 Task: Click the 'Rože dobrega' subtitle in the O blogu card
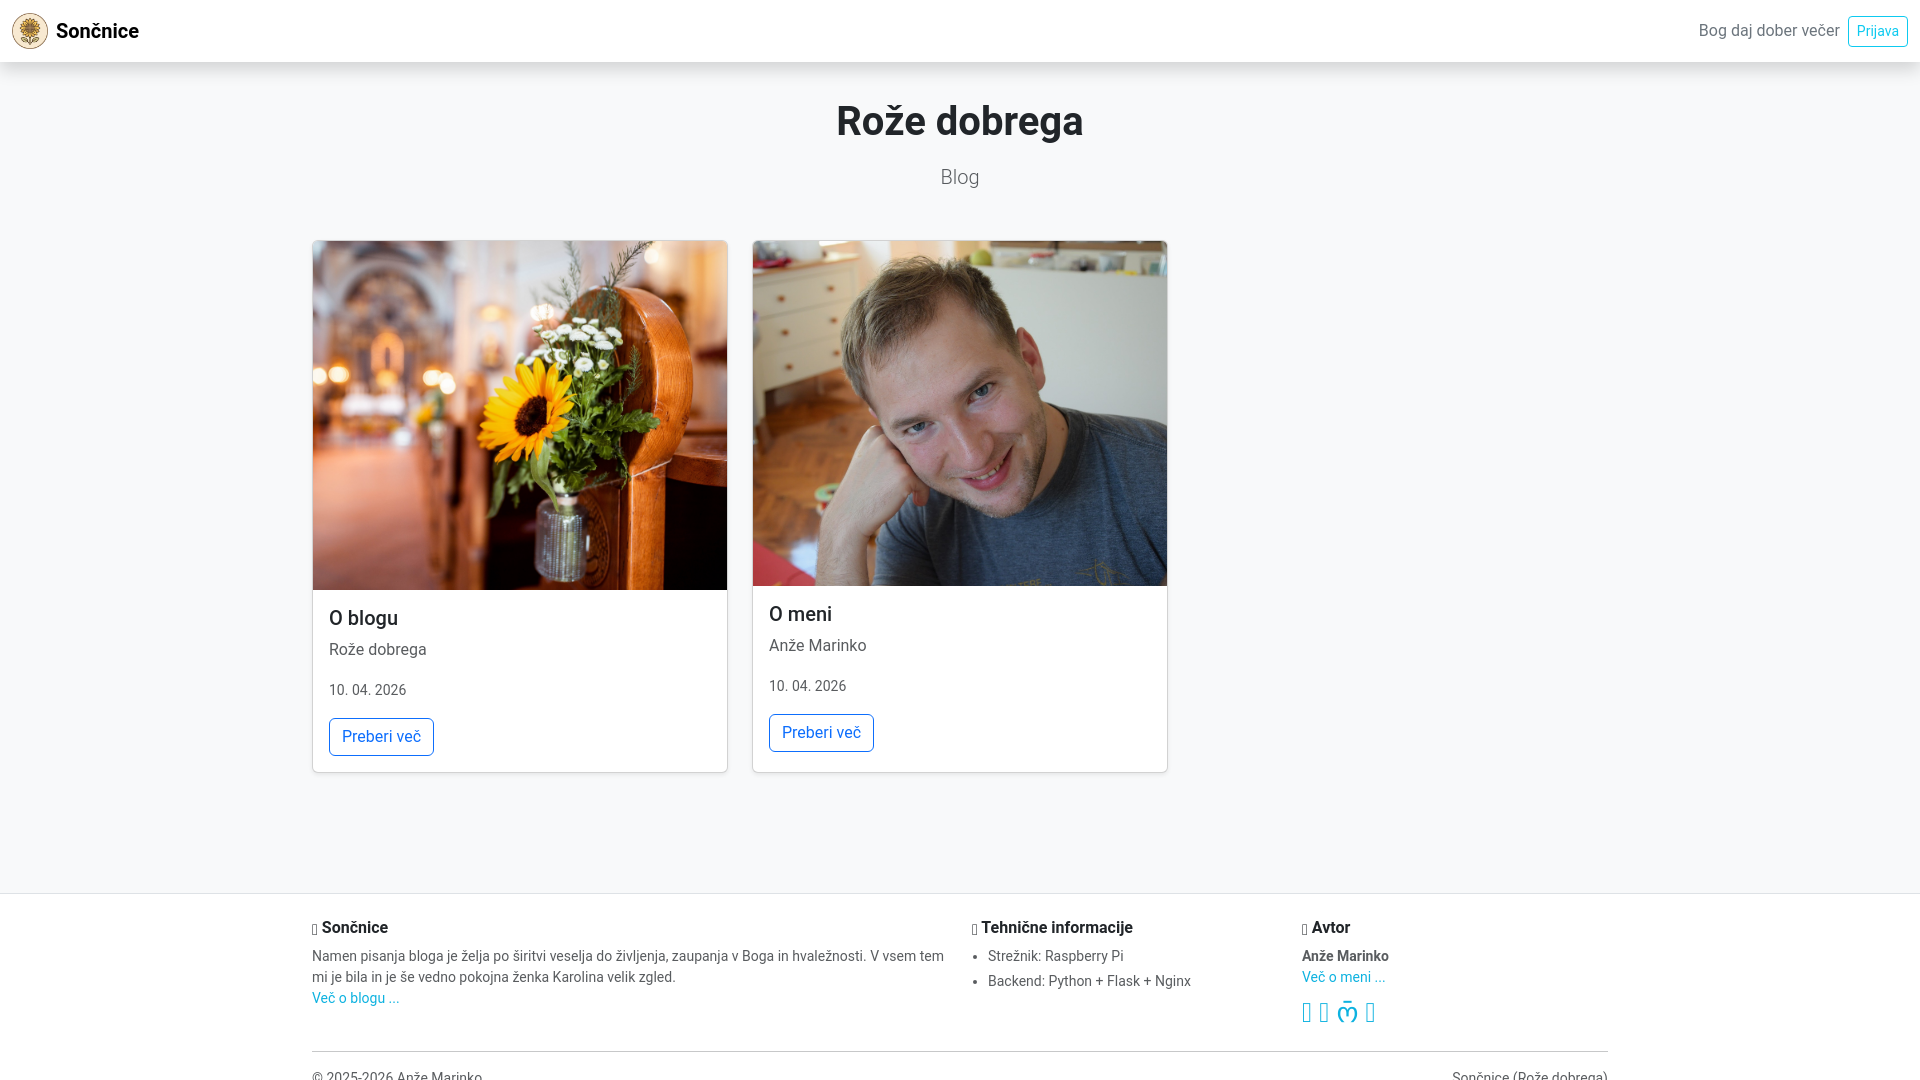[377, 650]
